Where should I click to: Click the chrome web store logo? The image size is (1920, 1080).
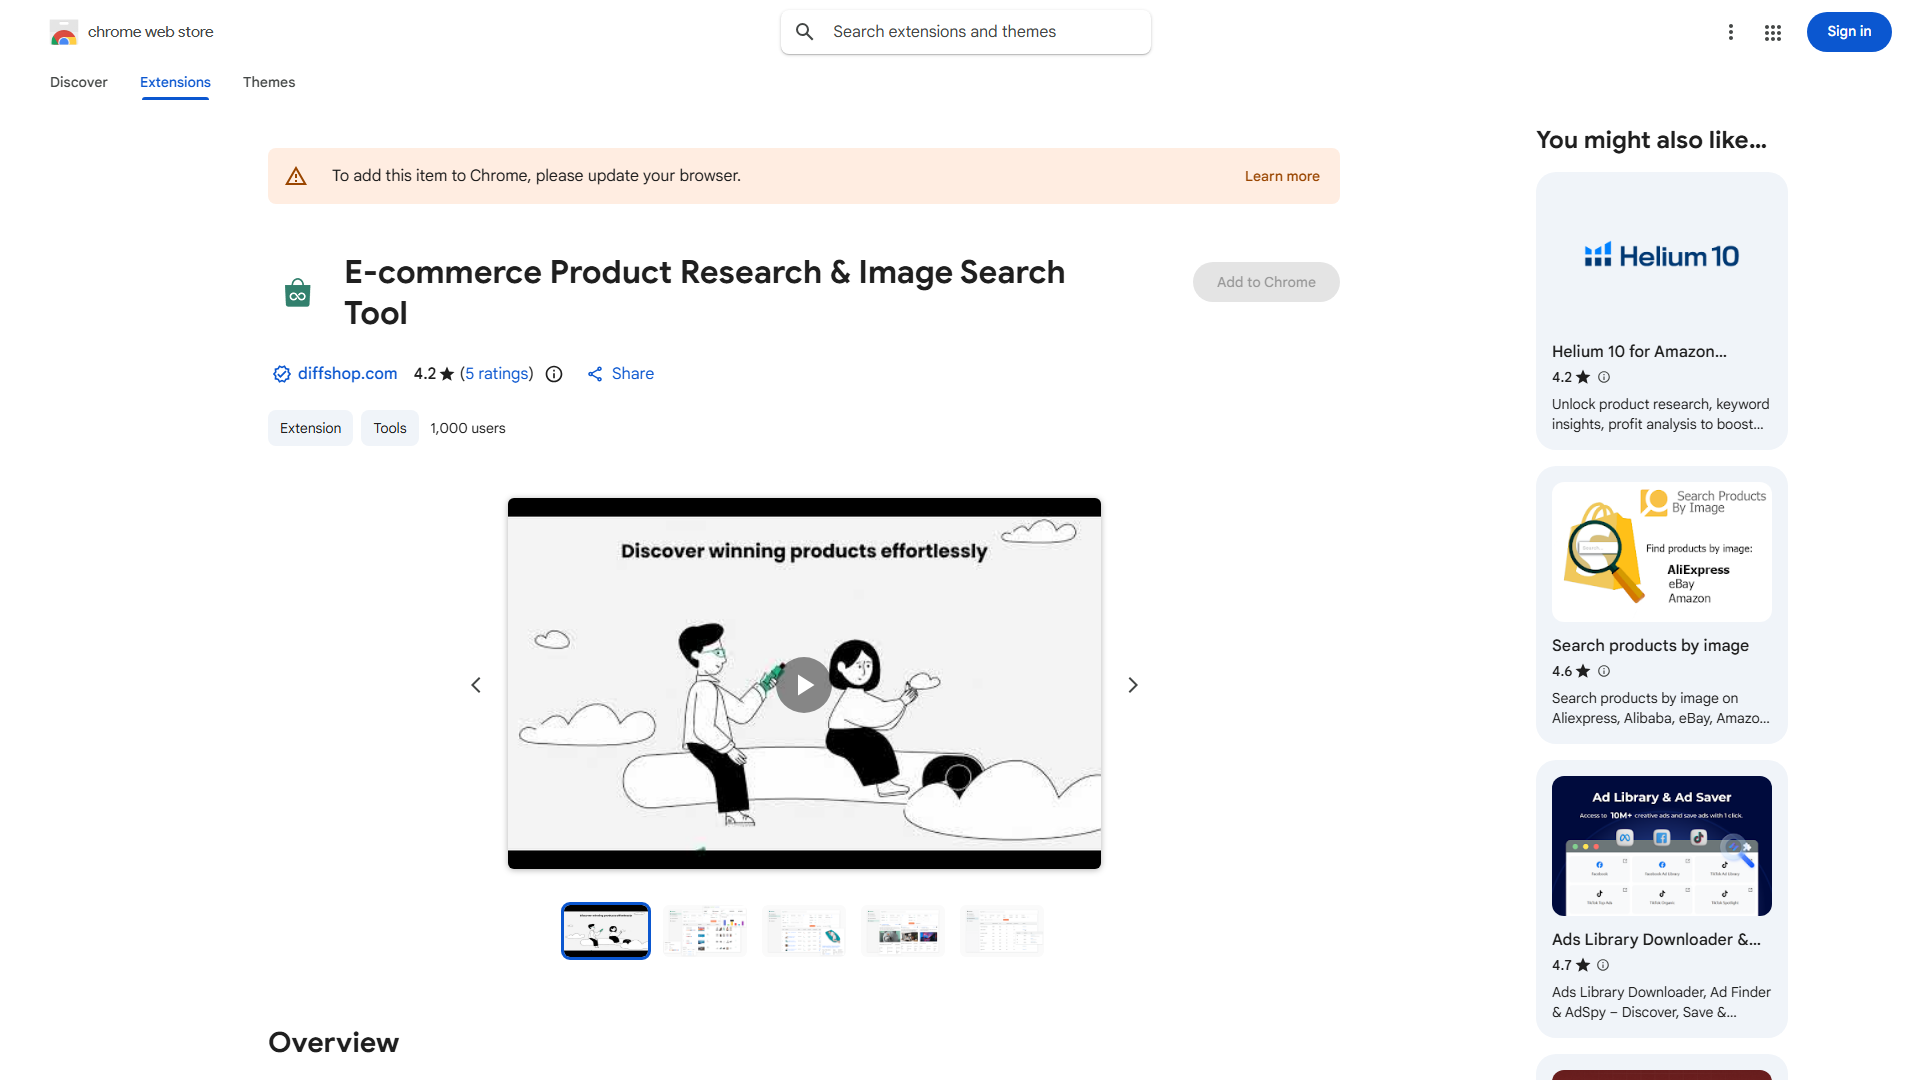pos(64,31)
